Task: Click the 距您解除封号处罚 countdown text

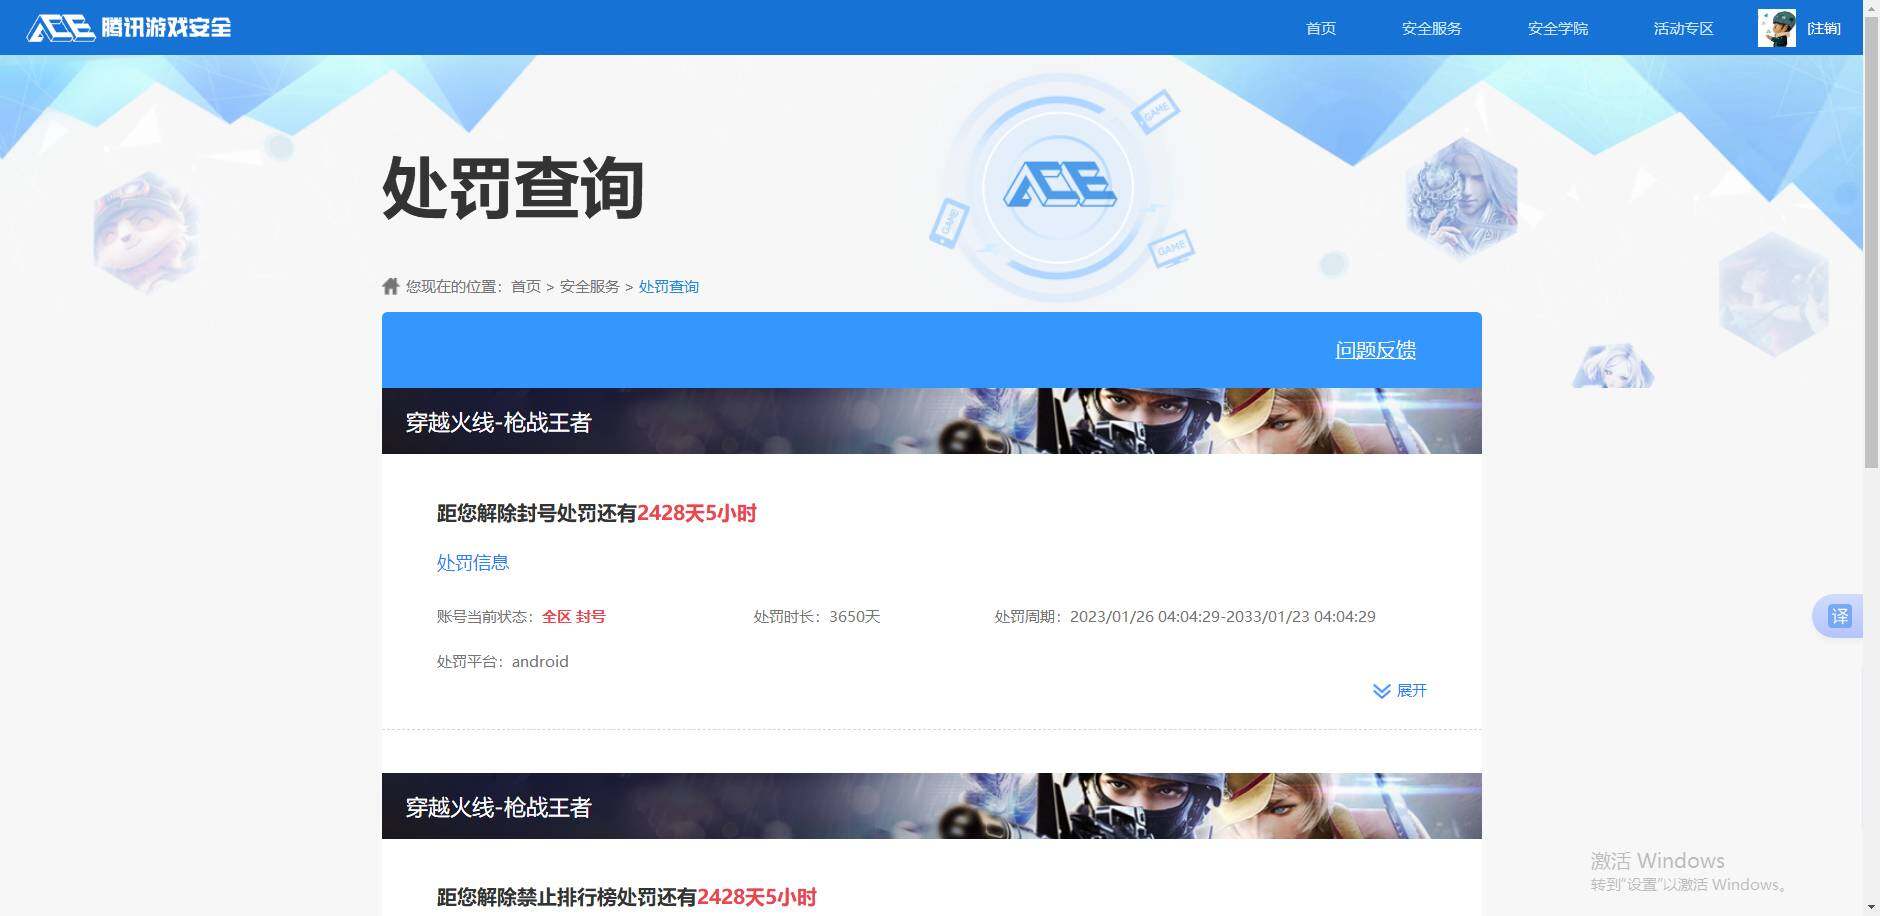Action: point(596,513)
